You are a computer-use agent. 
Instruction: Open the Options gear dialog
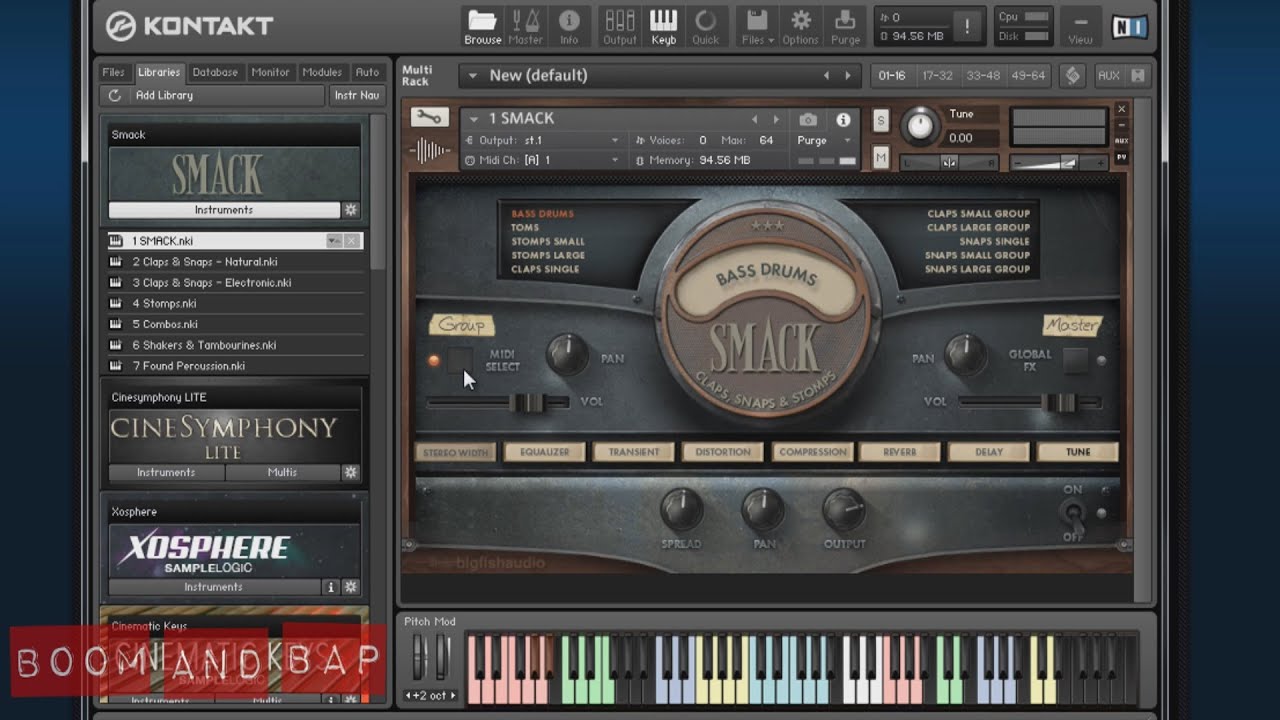pos(800,27)
